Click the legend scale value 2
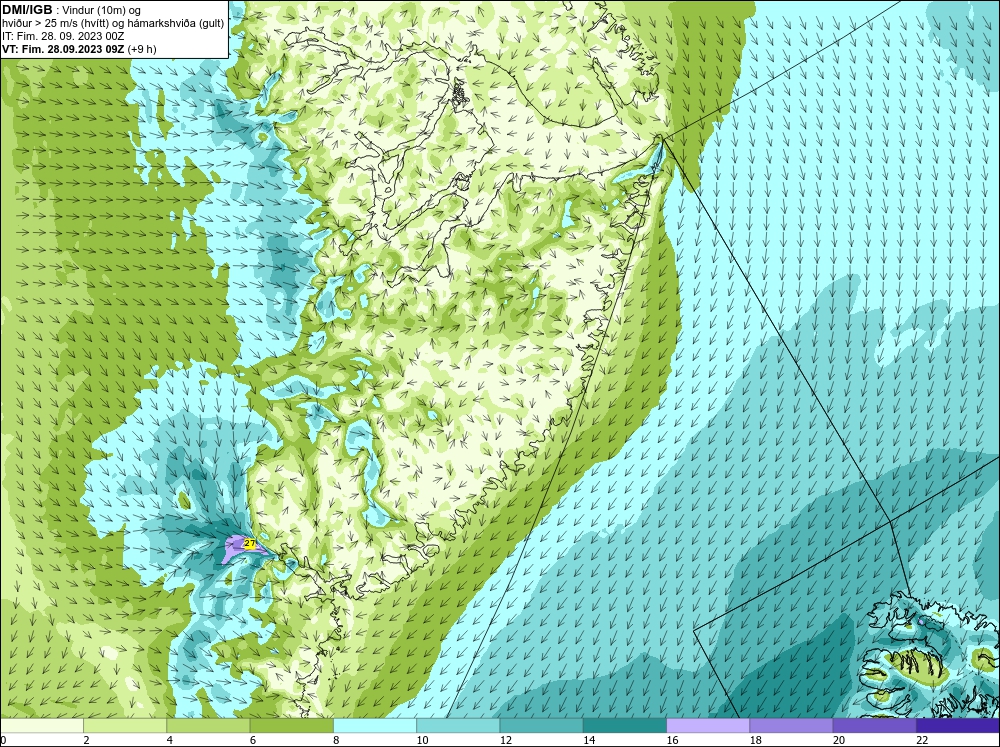 click(x=86, y=740)
